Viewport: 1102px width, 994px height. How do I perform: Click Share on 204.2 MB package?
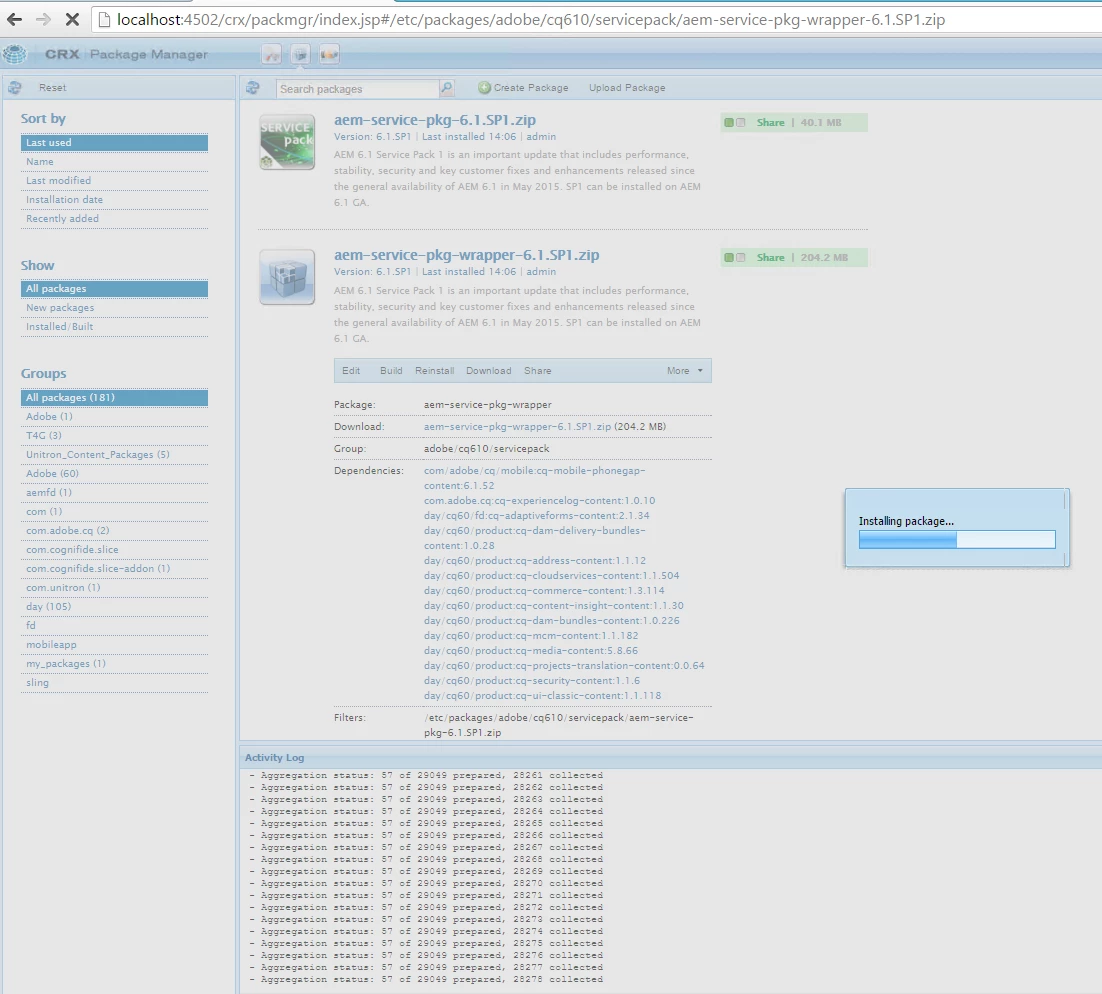[x=770, y=257]
